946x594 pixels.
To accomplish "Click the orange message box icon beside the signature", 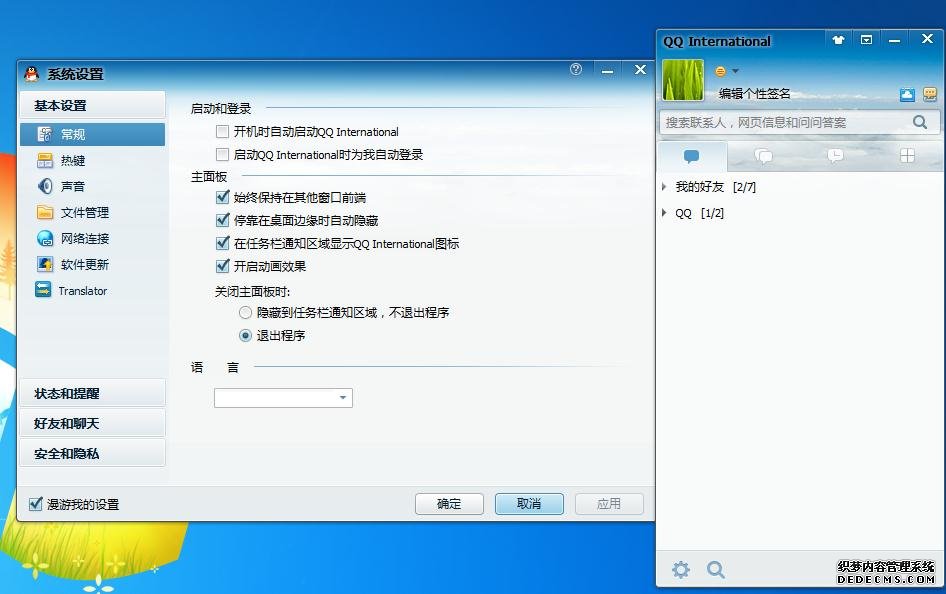I will coord(930,94).
